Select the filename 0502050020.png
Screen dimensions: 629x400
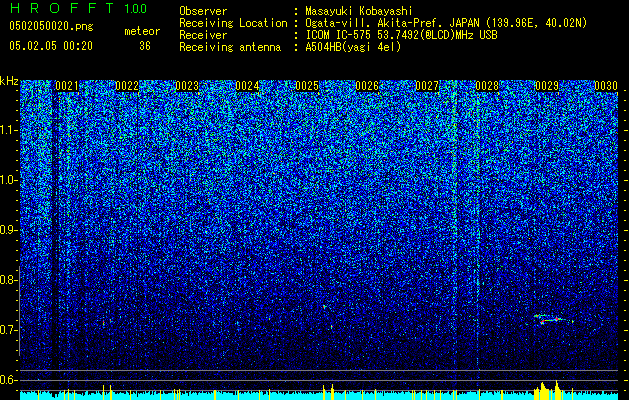[51, 26]
